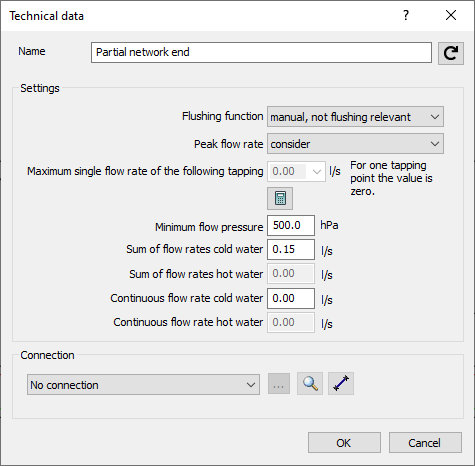The width and height of the screenshot is (475, 466).
Task: Click the Name field with Partial network end
Action: tap(261, 52)
